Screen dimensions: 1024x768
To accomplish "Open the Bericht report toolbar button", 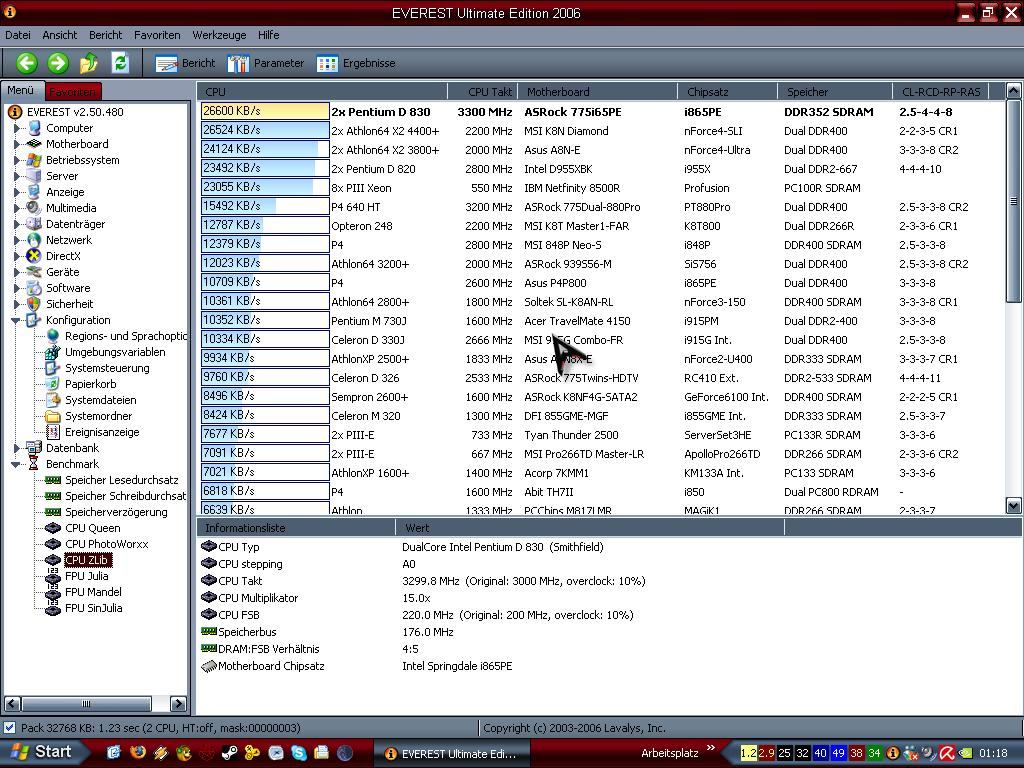I will (x=185, y=63).
